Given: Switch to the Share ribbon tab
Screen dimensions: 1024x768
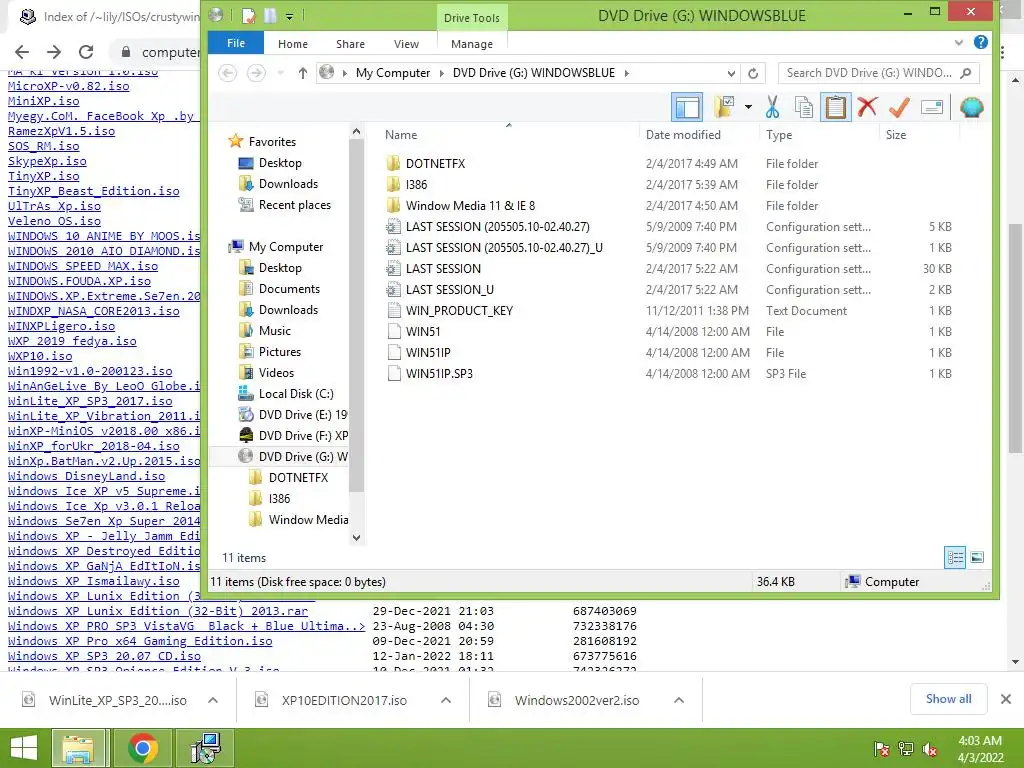Looking at the screenshot, I should (x=350, y=44).
